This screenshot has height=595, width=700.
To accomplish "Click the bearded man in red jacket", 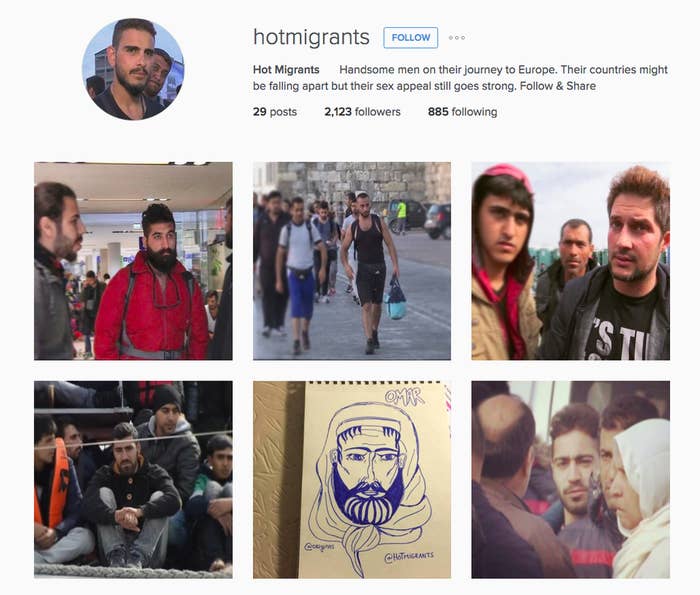I will click(152, 283).
